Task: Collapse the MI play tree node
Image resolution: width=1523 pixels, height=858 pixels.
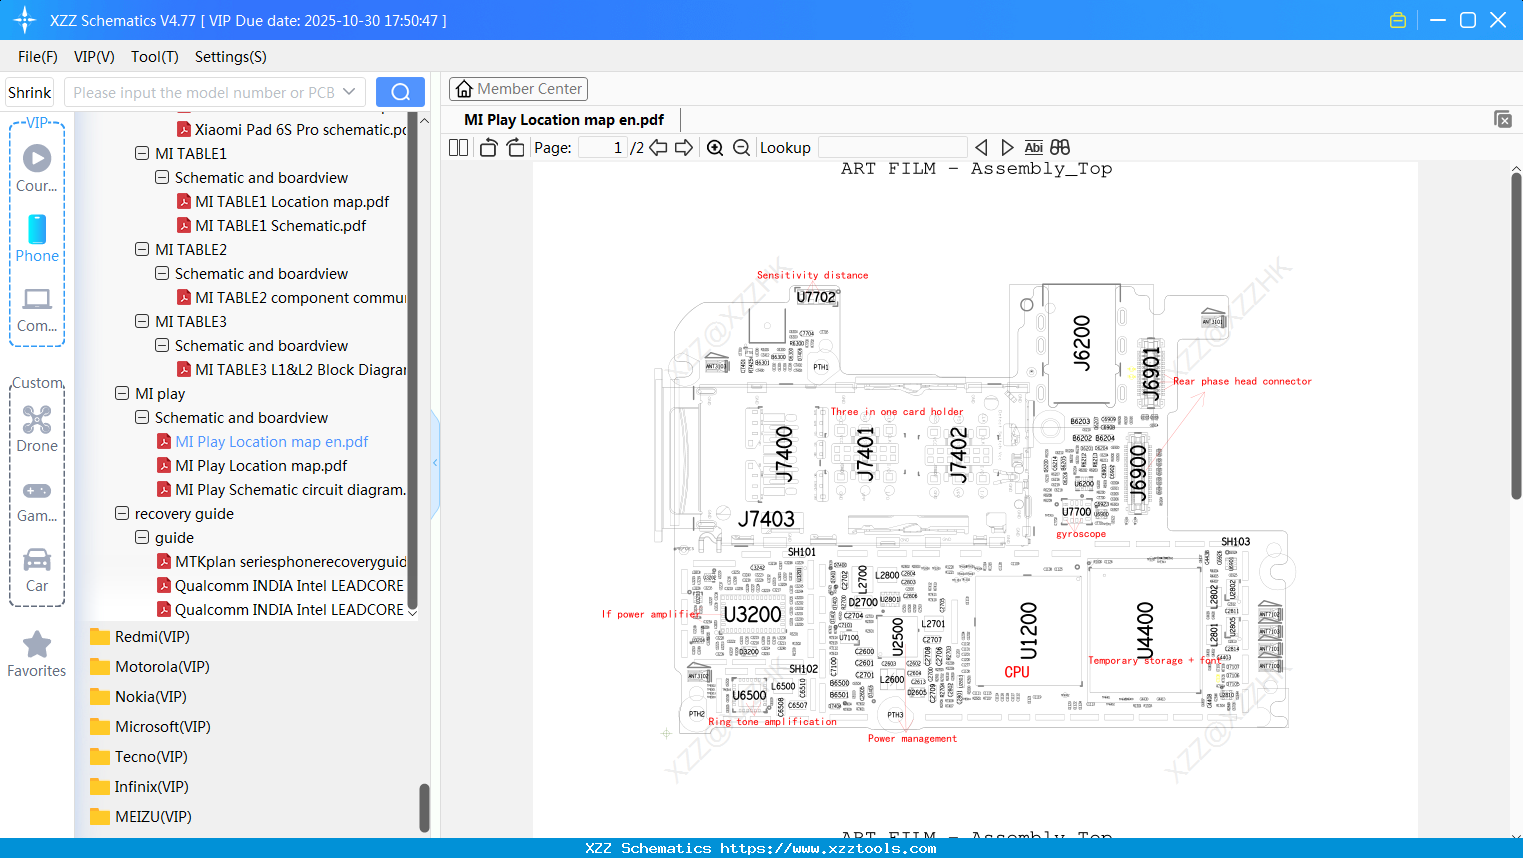Action: pos(121,393)
